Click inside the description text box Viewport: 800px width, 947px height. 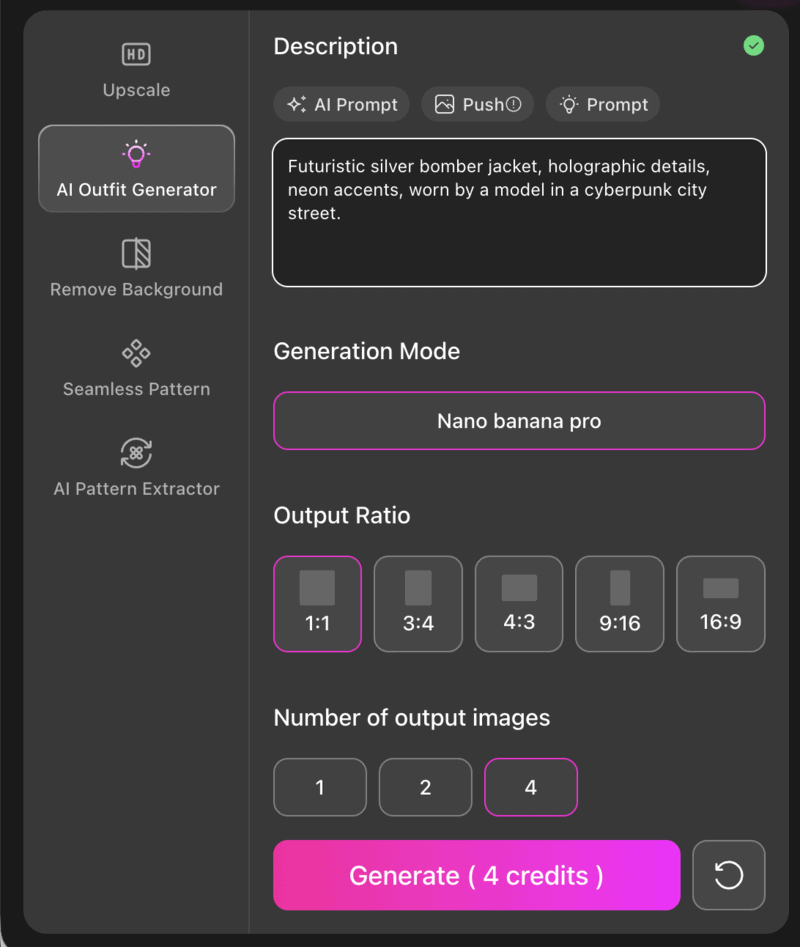point(519,210)
